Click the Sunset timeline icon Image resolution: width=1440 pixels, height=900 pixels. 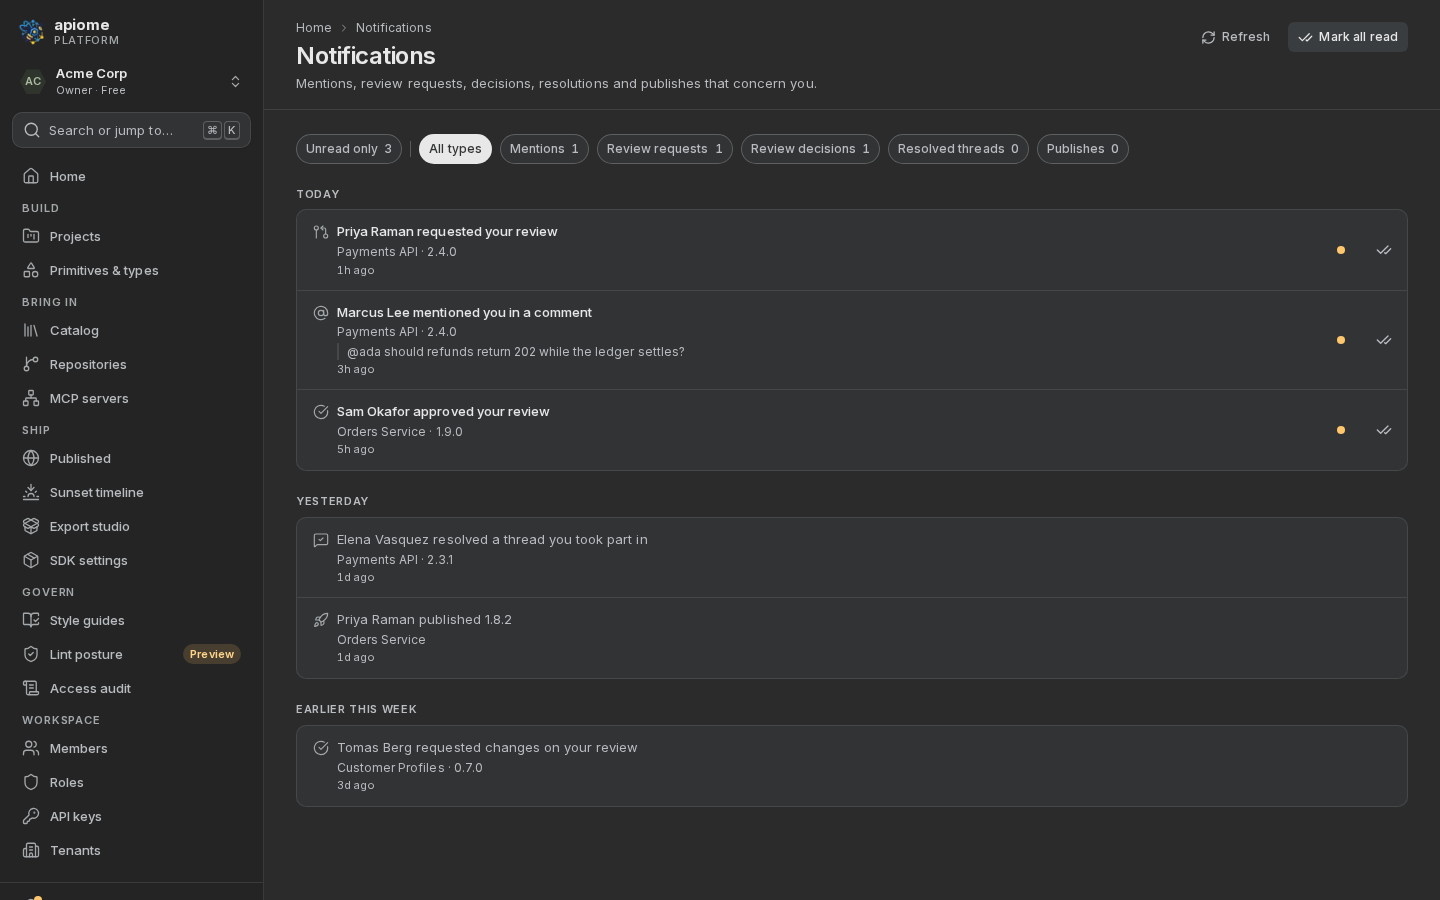click(31, 492)
